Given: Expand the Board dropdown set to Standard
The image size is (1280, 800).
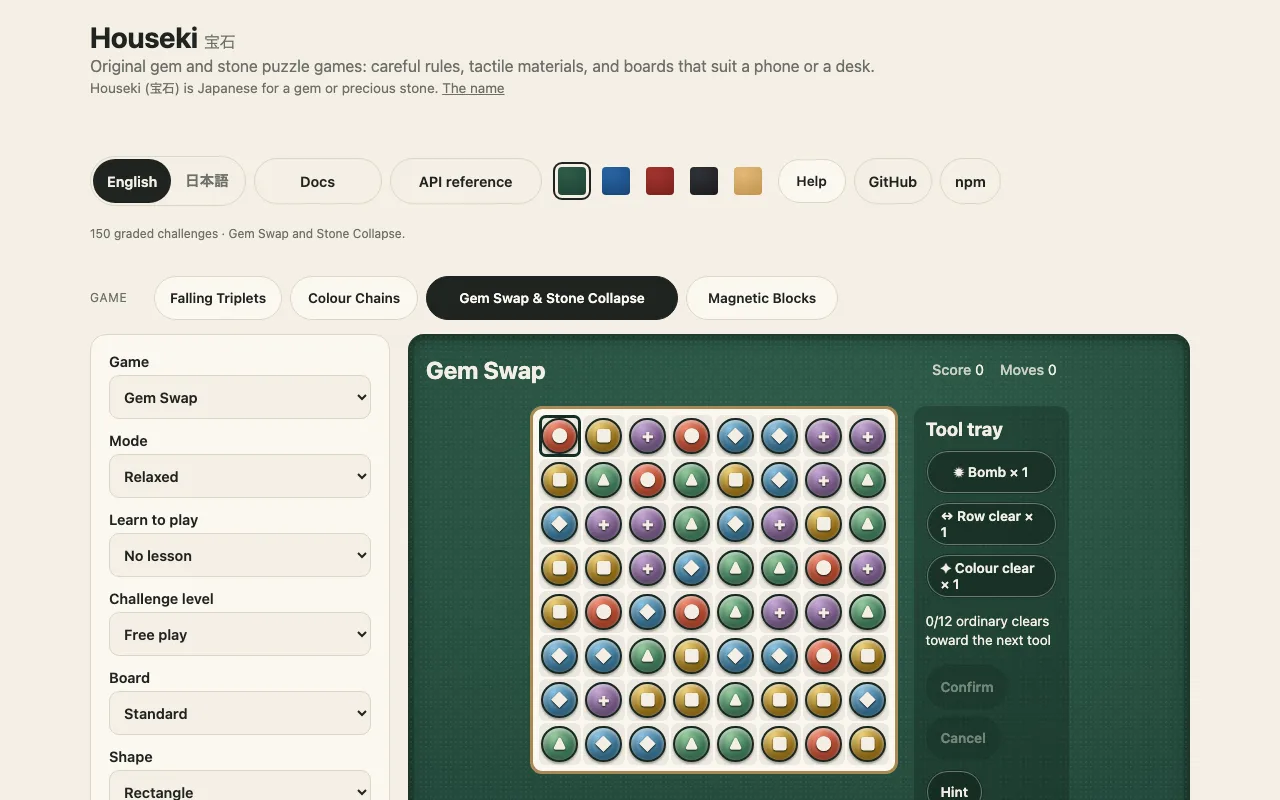Looking at the screenshot, I should pos(240,713).
